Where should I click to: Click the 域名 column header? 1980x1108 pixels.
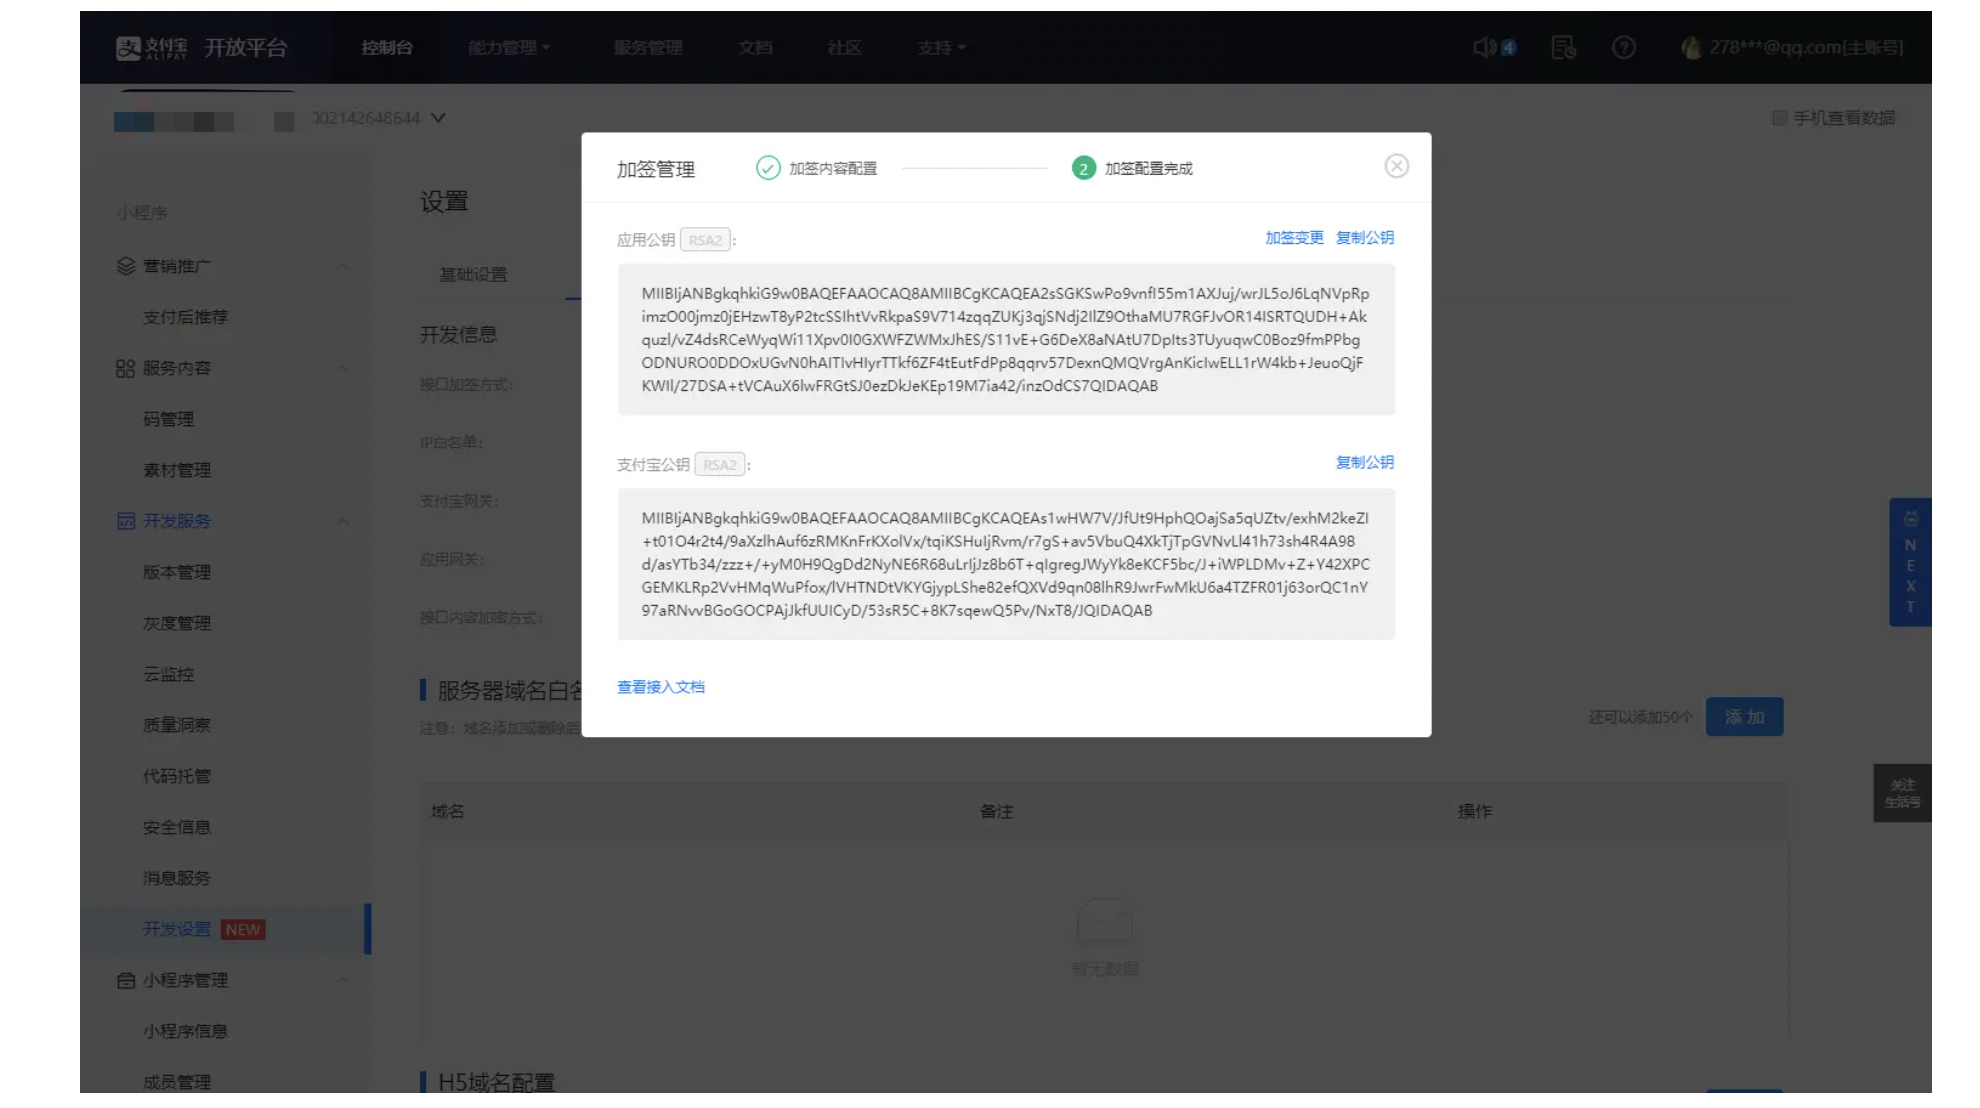[448, 812]
